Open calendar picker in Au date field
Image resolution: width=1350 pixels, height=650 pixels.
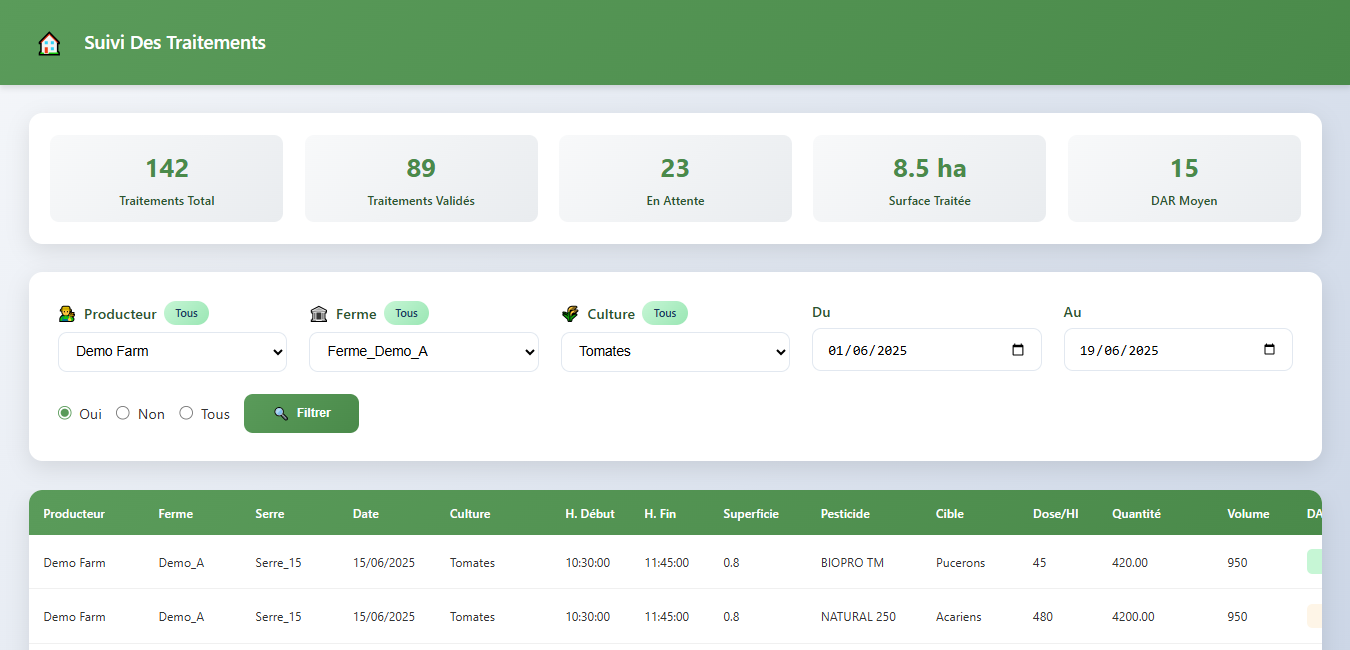(x=1269, y=350)
